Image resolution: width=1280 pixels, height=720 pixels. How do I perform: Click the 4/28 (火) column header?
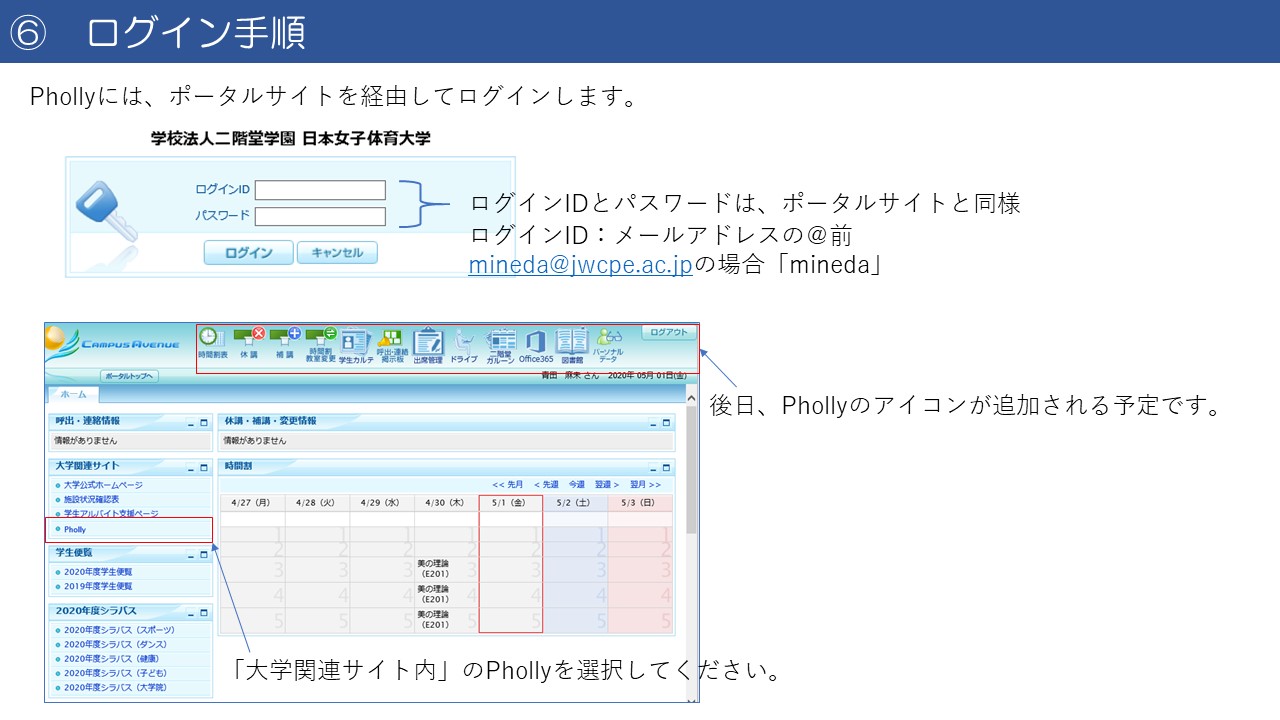(317, 503)
